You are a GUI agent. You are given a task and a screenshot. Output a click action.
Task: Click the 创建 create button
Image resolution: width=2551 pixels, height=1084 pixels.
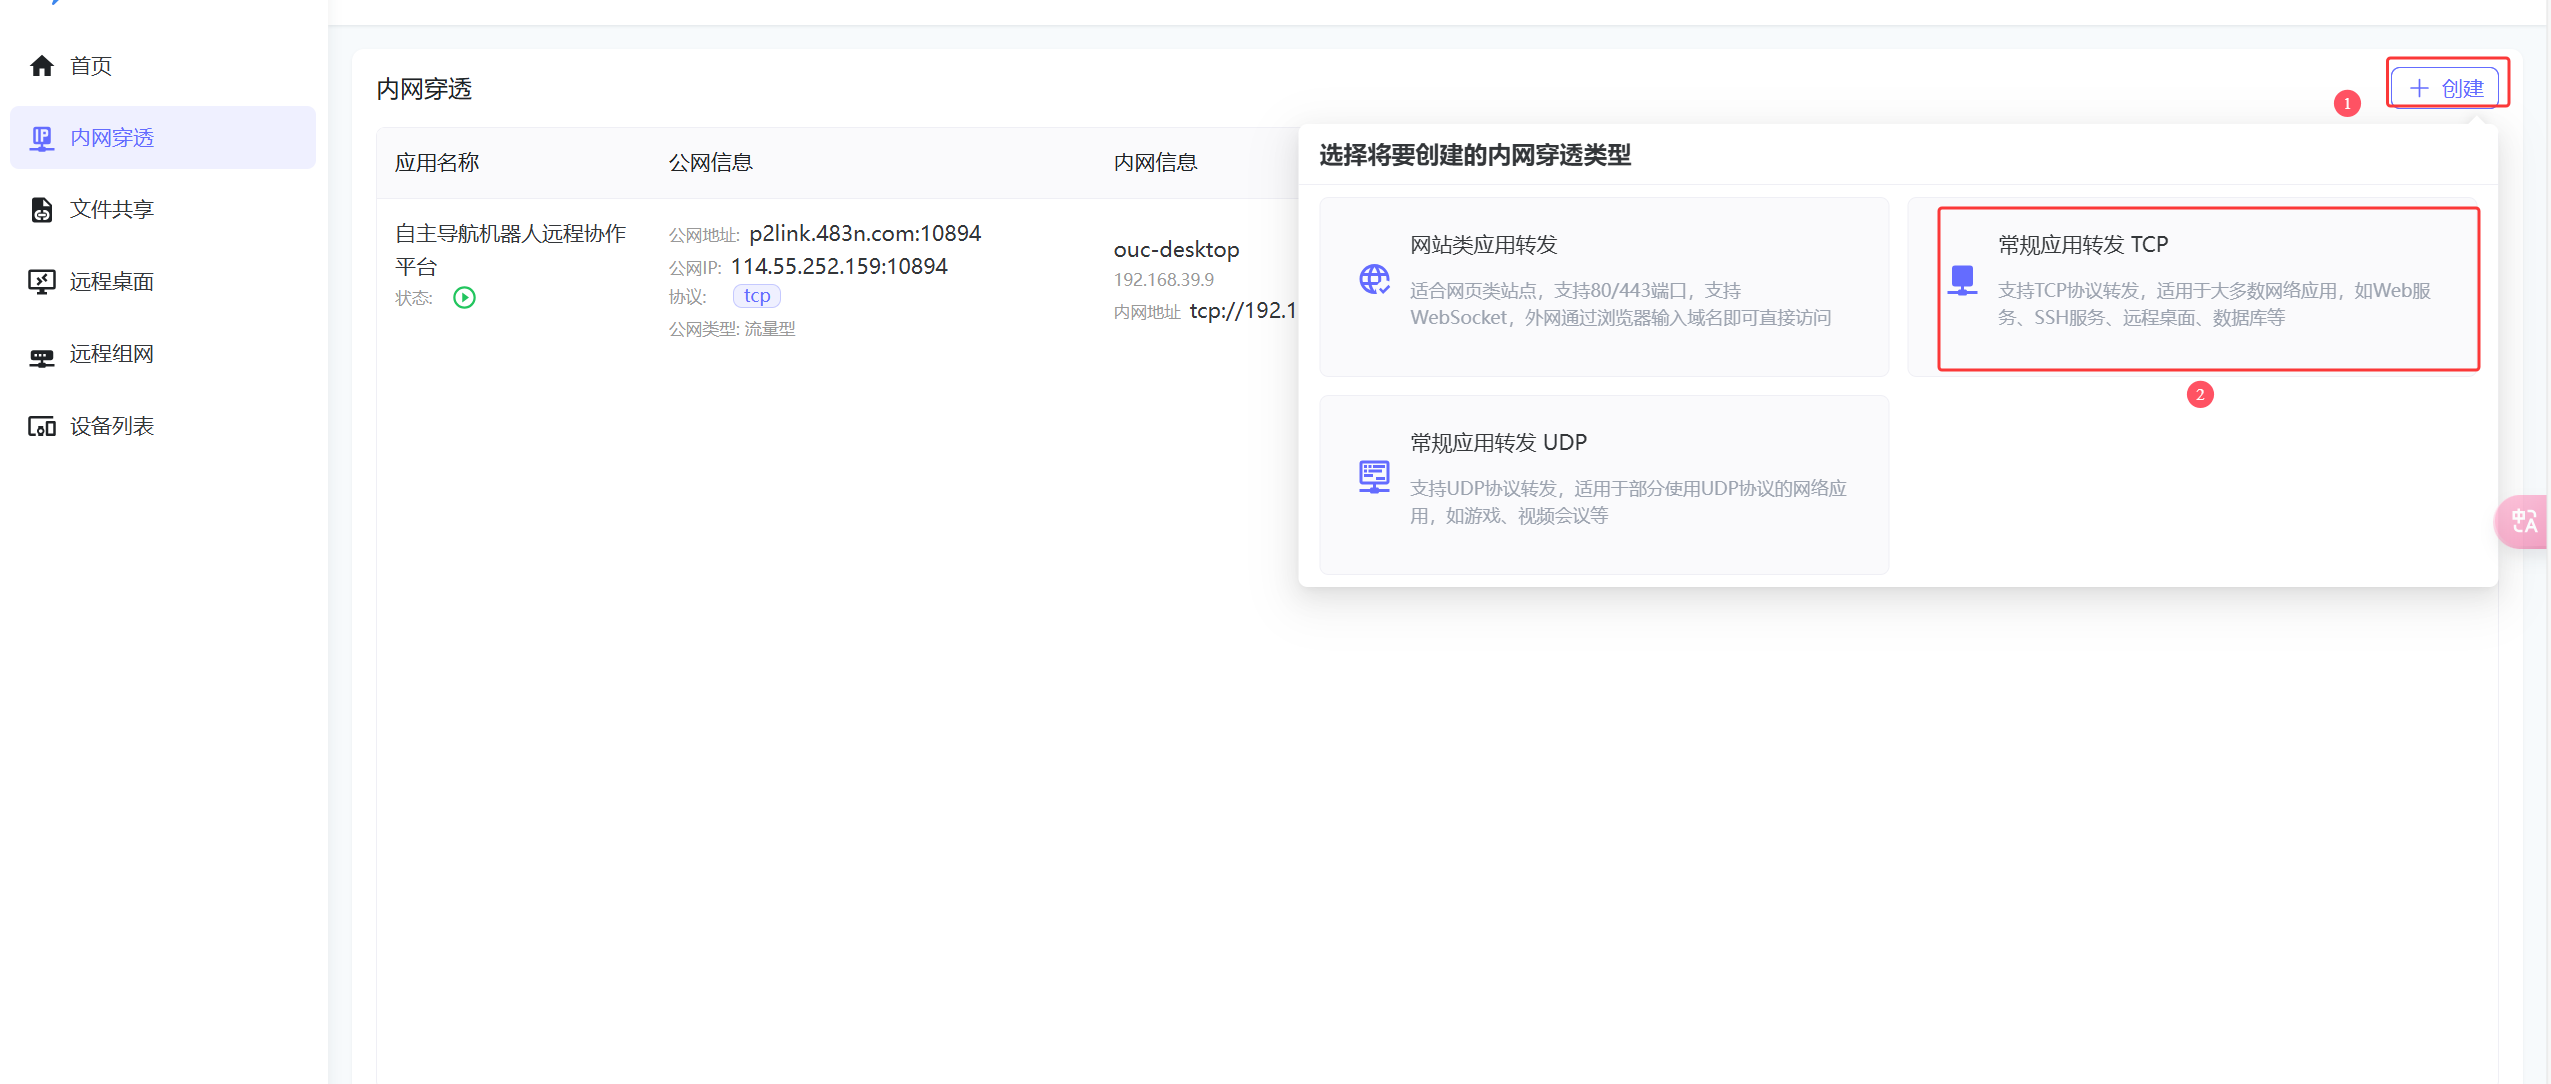[x=2446, y=88]
